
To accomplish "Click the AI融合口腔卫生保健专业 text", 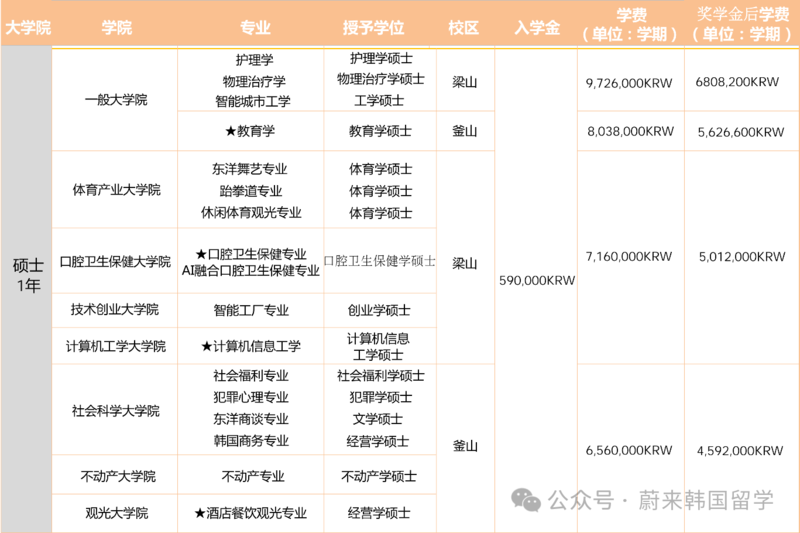I will (x=251, y=270).
